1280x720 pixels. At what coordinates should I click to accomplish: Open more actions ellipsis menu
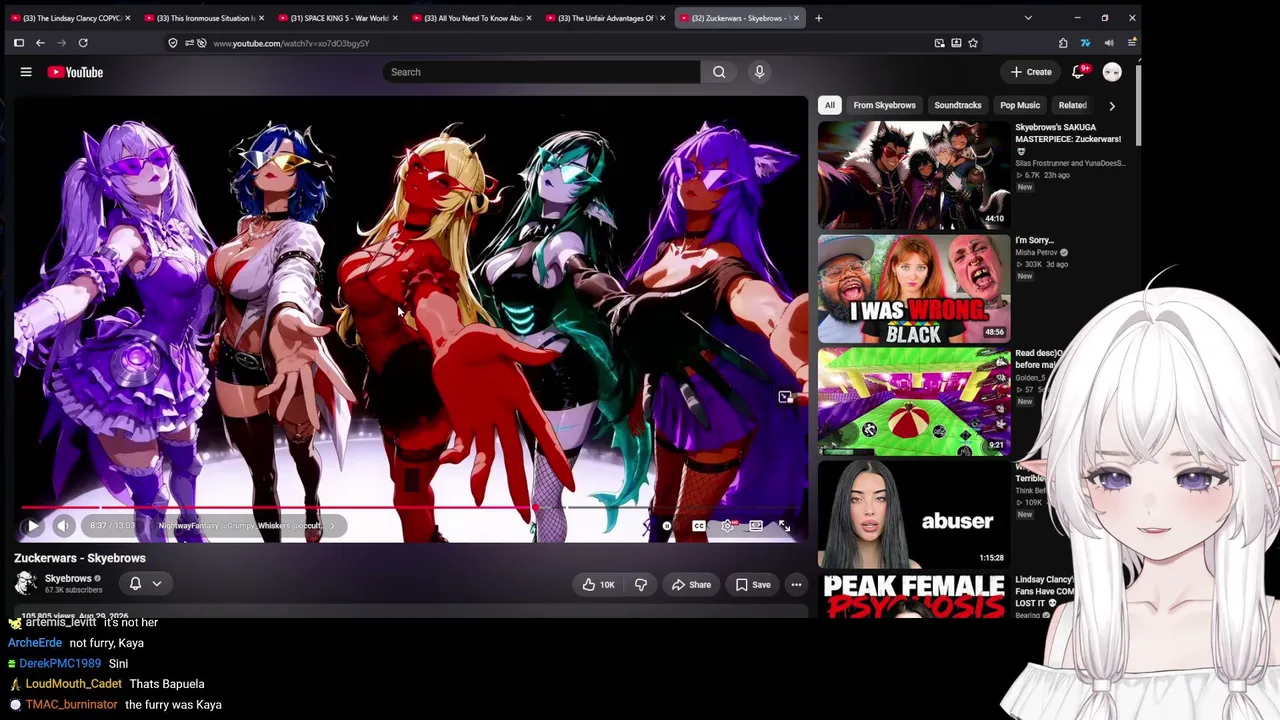(x=796, y=585)
